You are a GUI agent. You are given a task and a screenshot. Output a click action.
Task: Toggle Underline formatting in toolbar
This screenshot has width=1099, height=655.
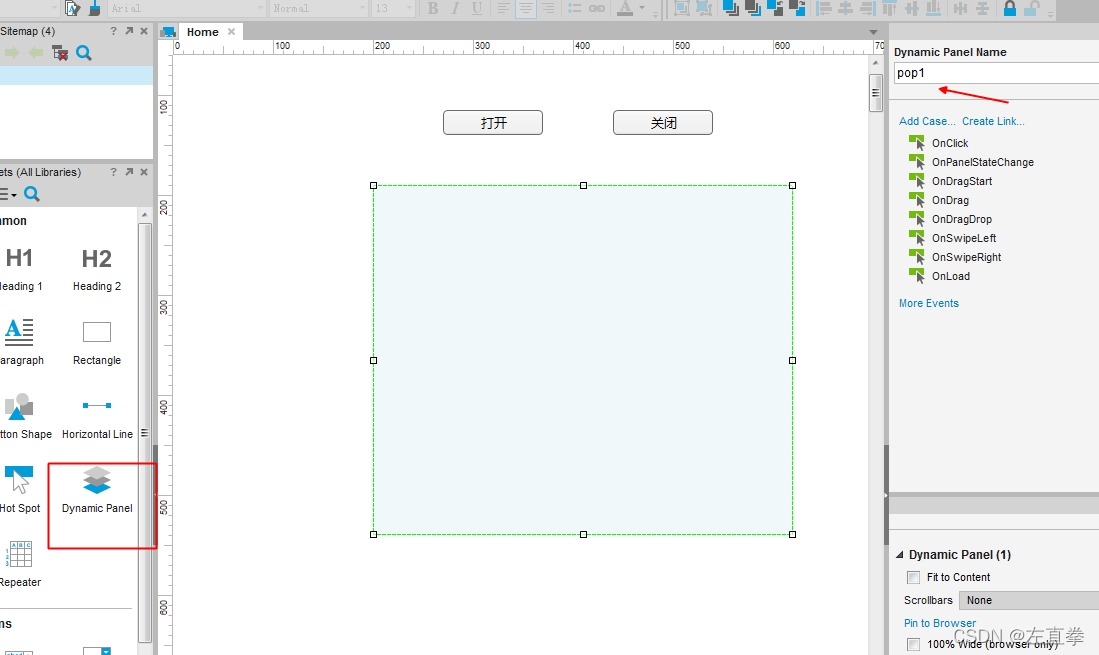click(x=477, y=8)
